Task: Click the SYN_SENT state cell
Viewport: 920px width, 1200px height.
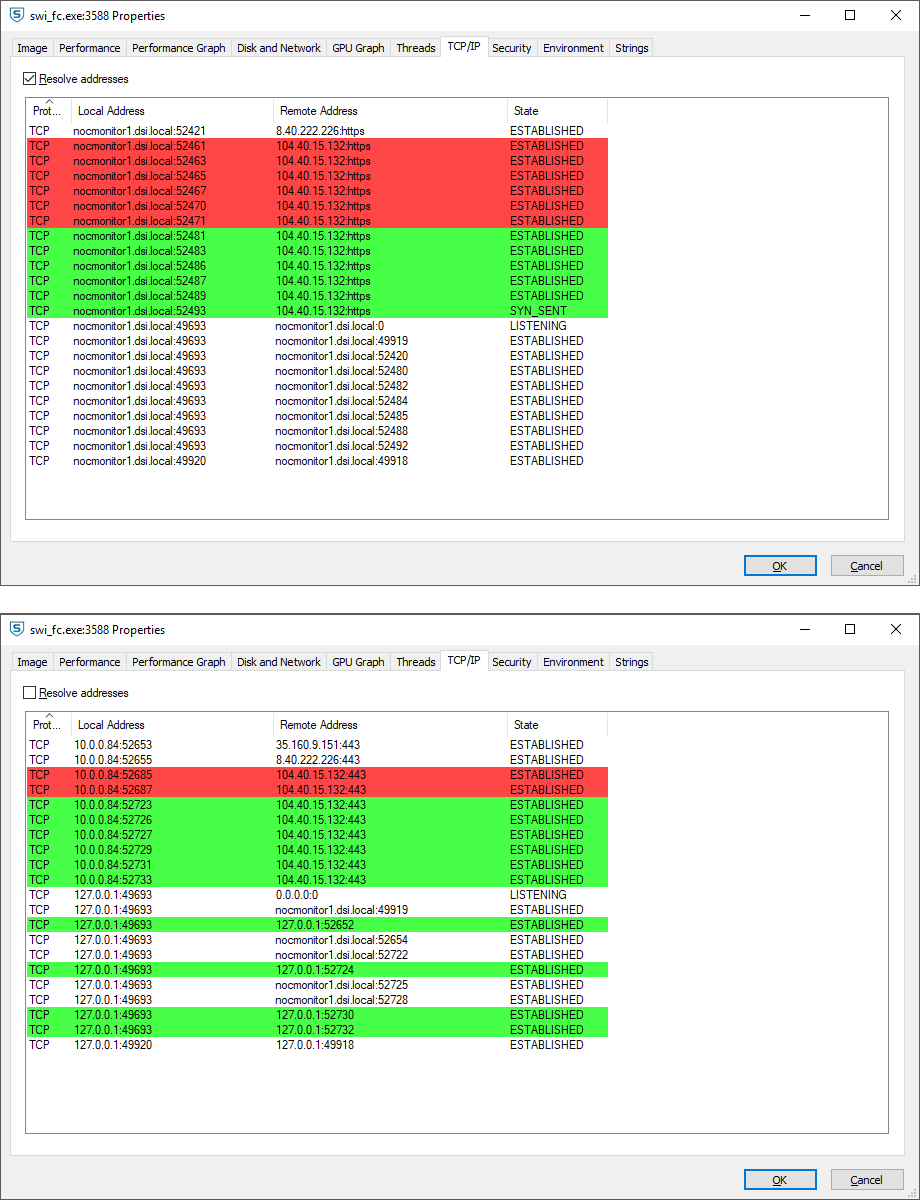Action: [x=538, y=311]
